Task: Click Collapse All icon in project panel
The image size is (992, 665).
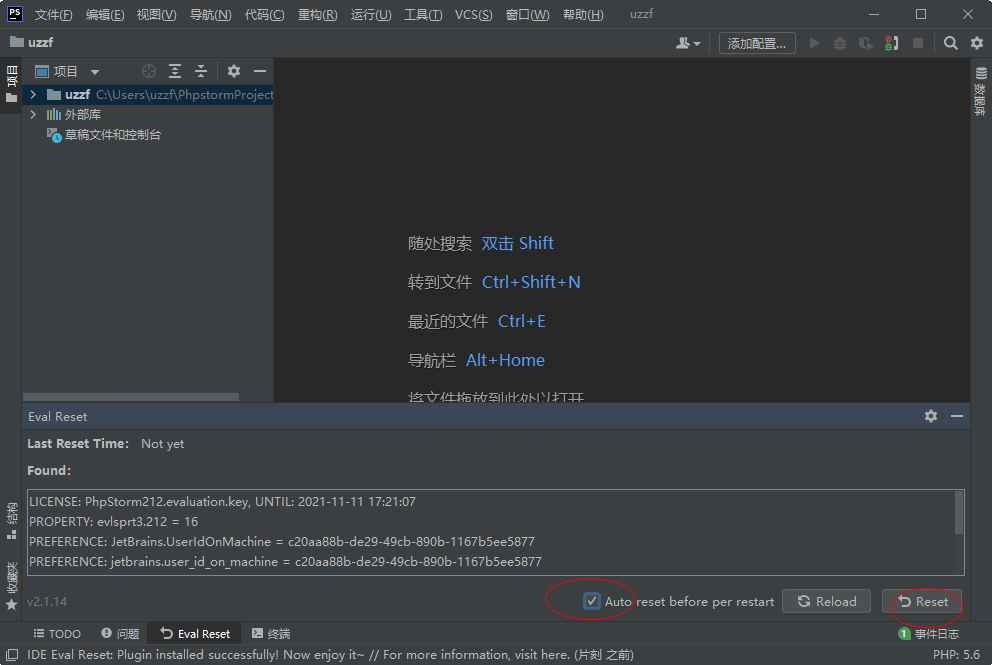Action: [x=201, y=71]
